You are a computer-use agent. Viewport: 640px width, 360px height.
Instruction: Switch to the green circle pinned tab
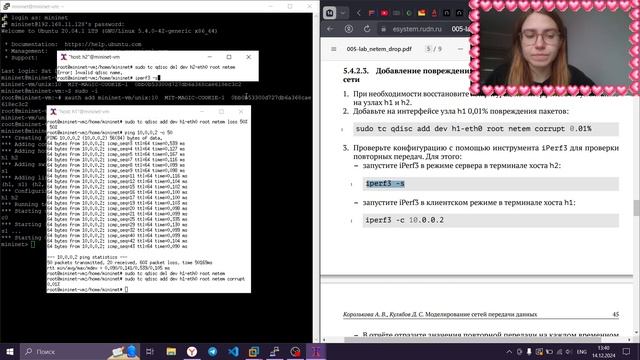409,13
